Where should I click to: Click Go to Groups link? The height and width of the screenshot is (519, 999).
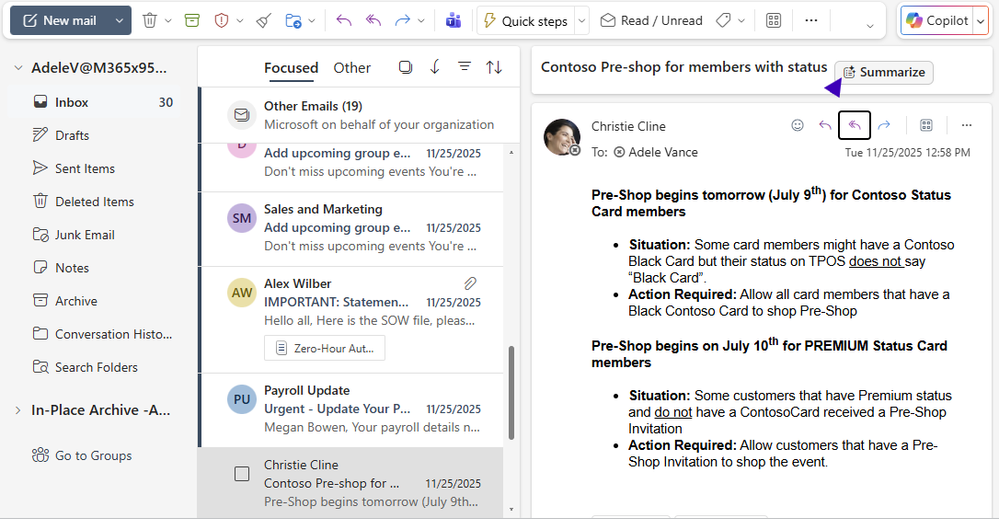coord(82,455)
